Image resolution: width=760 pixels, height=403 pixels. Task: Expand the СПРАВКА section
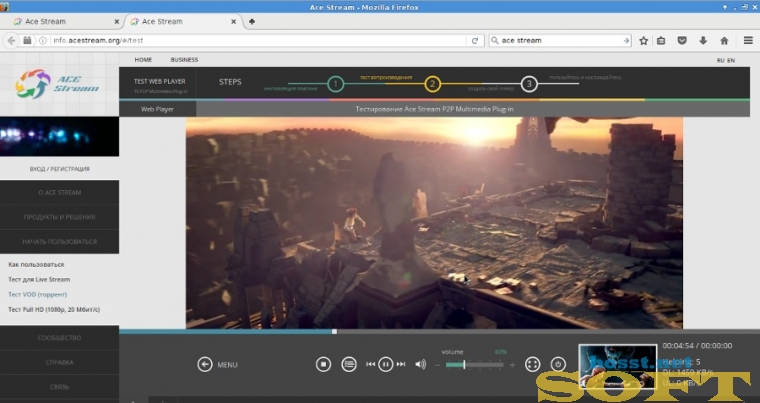click(x=60, y=362)
